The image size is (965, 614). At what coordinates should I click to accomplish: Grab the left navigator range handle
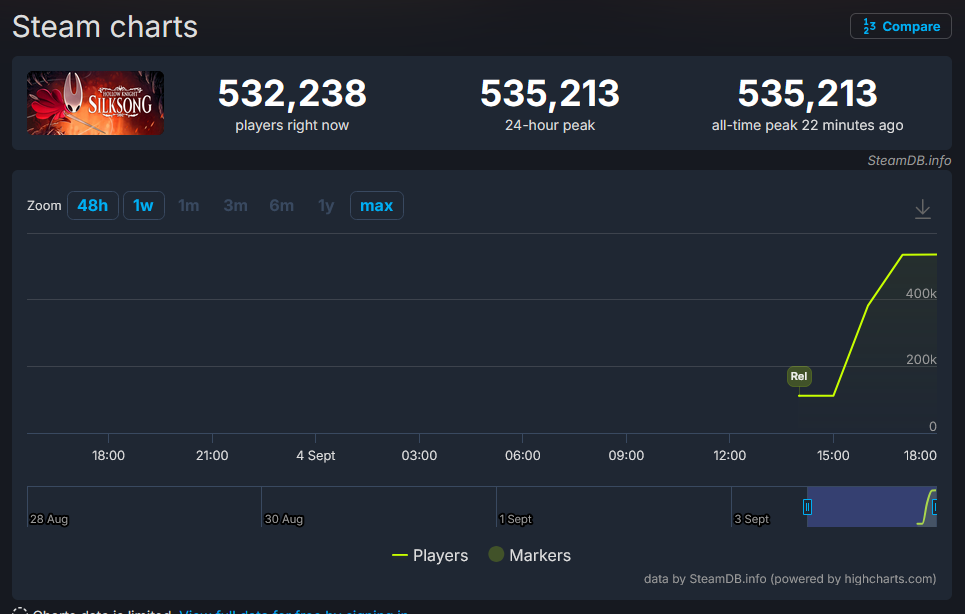click(807, 507)
